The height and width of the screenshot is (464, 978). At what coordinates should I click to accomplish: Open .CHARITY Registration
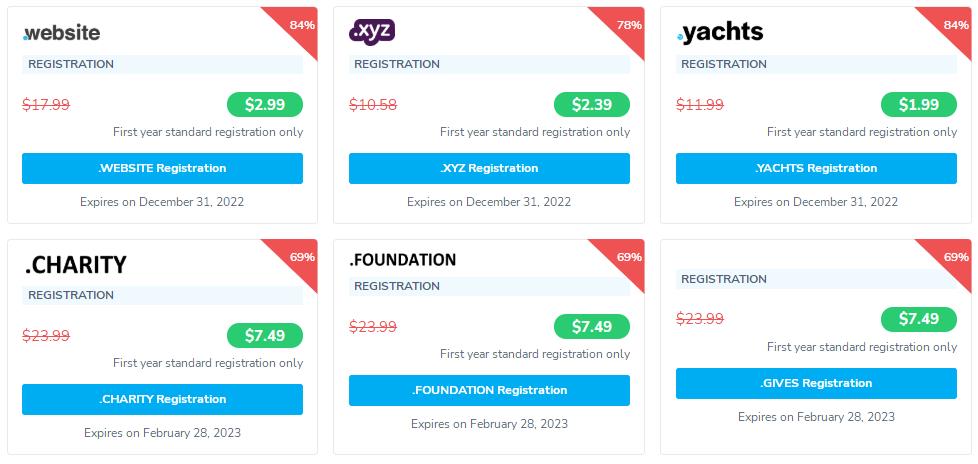click(x=162, y=399)
